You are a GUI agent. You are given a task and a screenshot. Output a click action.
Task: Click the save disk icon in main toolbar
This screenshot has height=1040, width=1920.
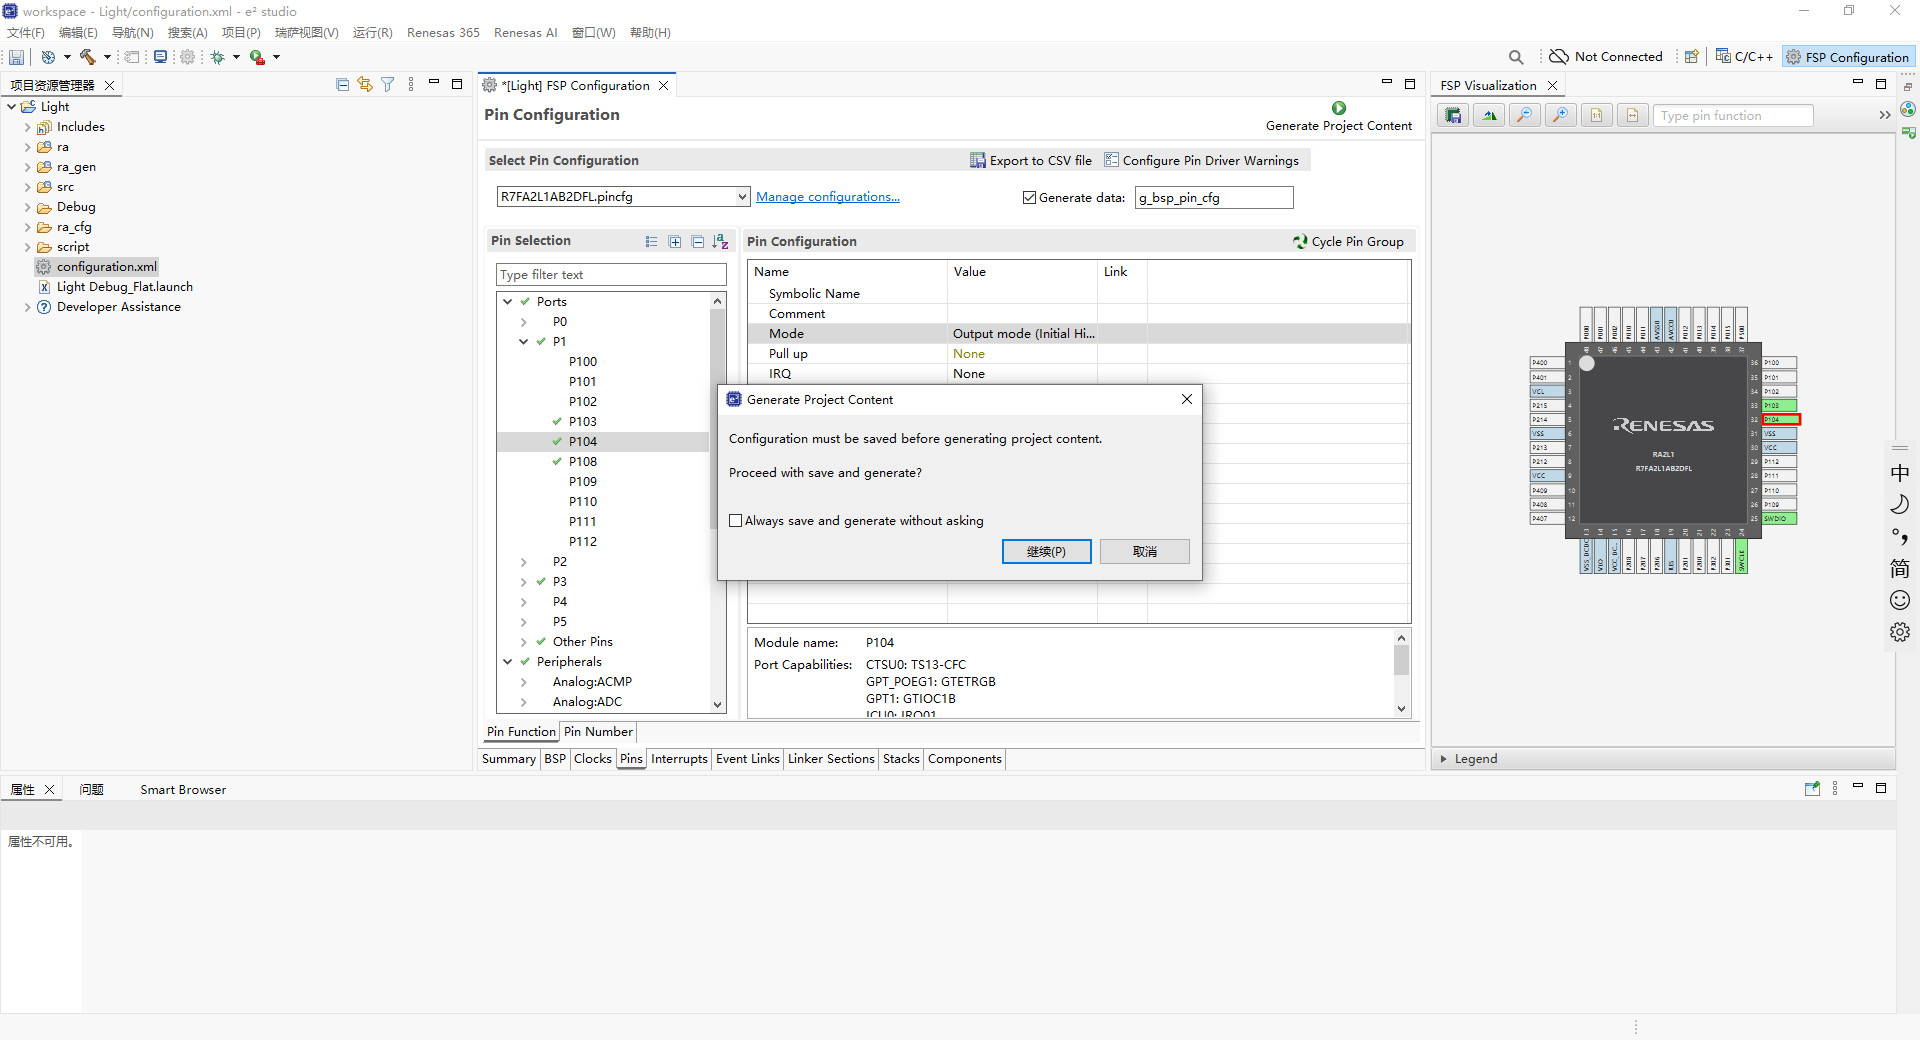click(x=16, y=57)
